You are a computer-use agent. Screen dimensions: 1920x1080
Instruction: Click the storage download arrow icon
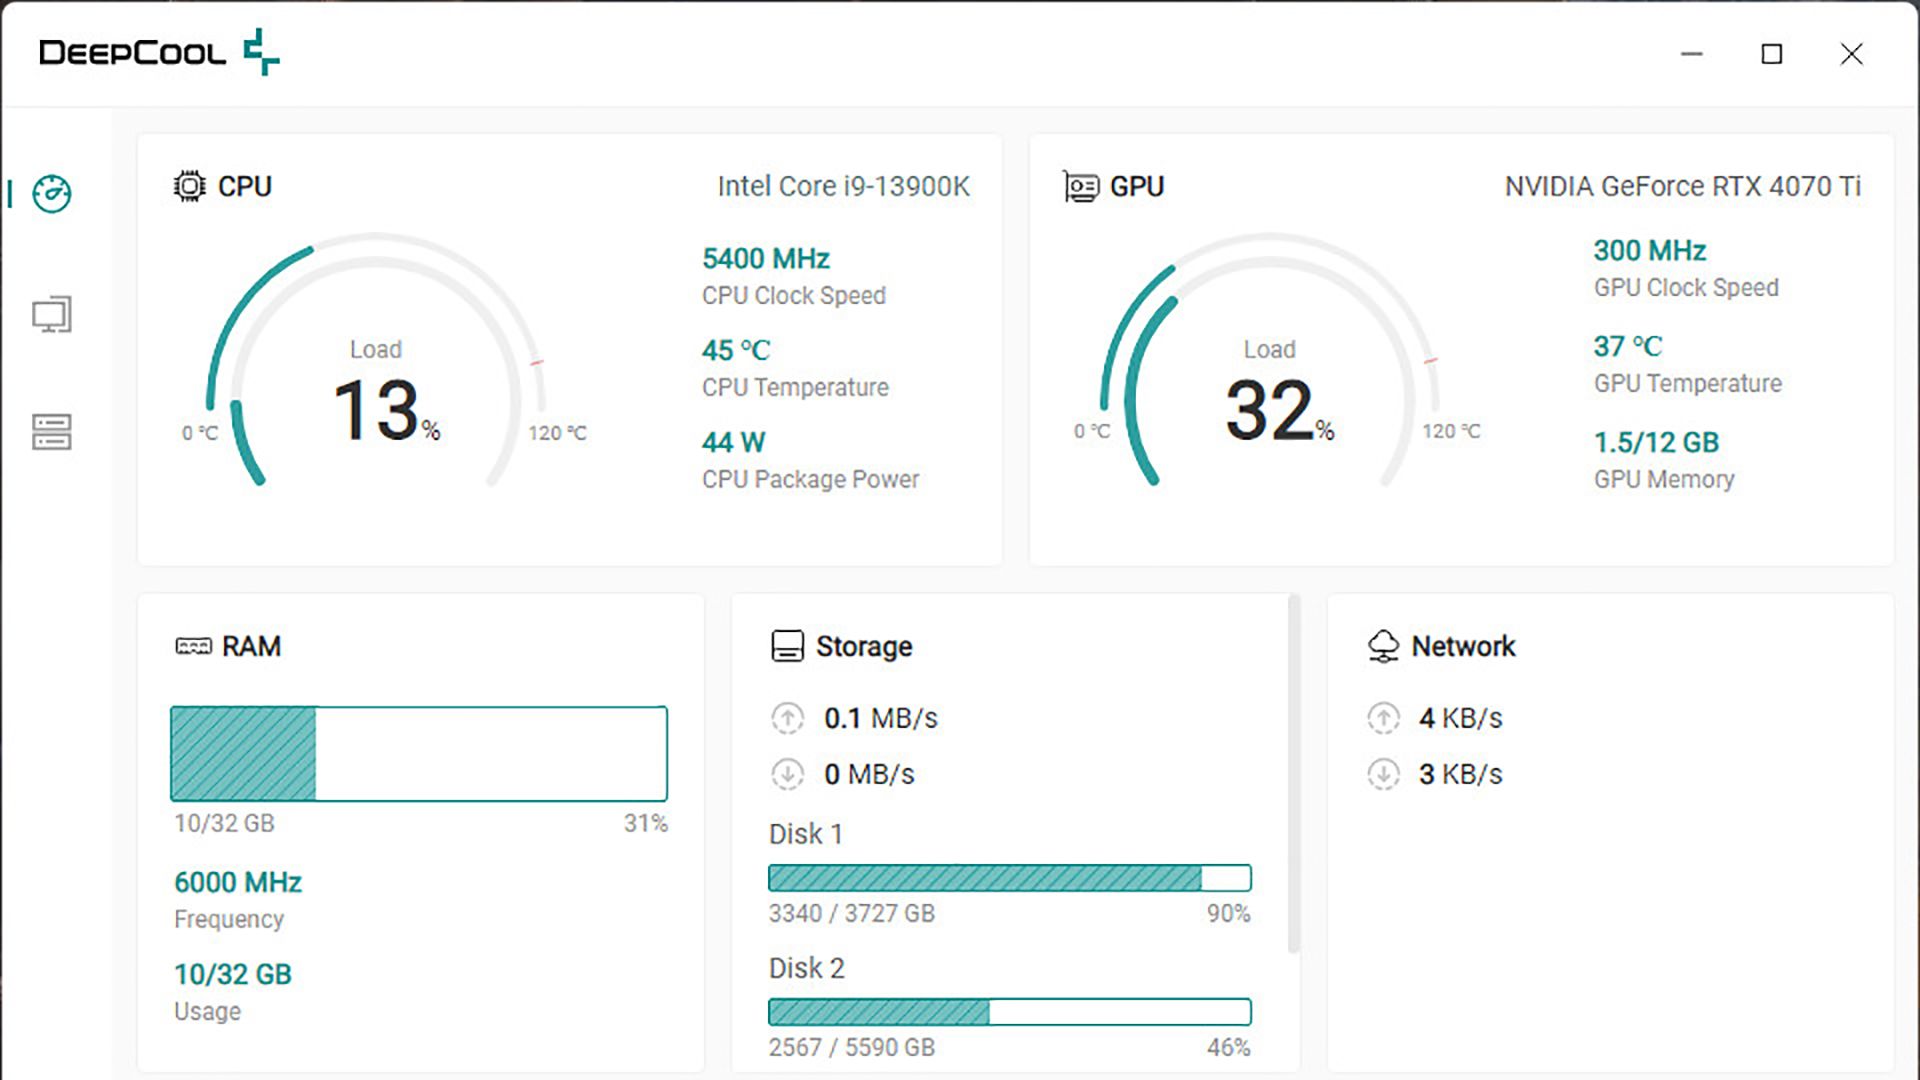787,774
